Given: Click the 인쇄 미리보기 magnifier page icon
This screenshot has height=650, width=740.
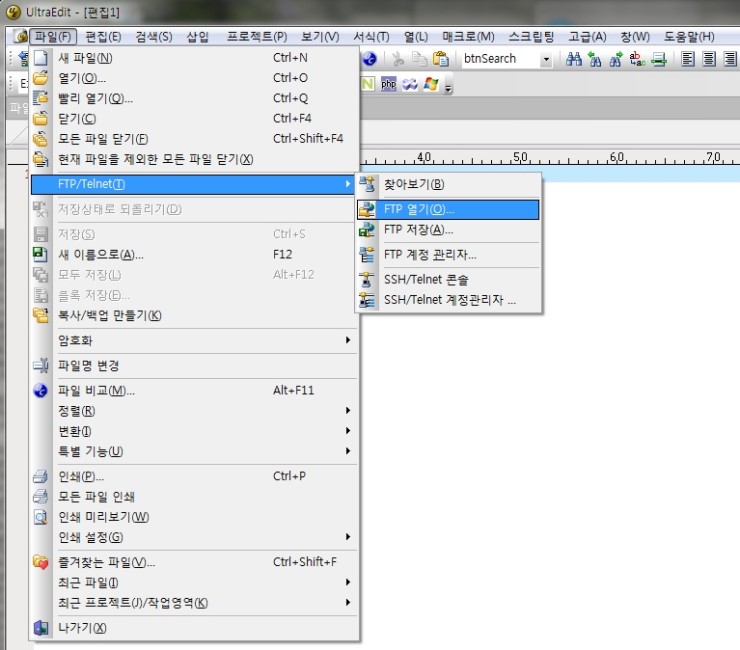Looking at the screenshot, I should pos(41,517).
